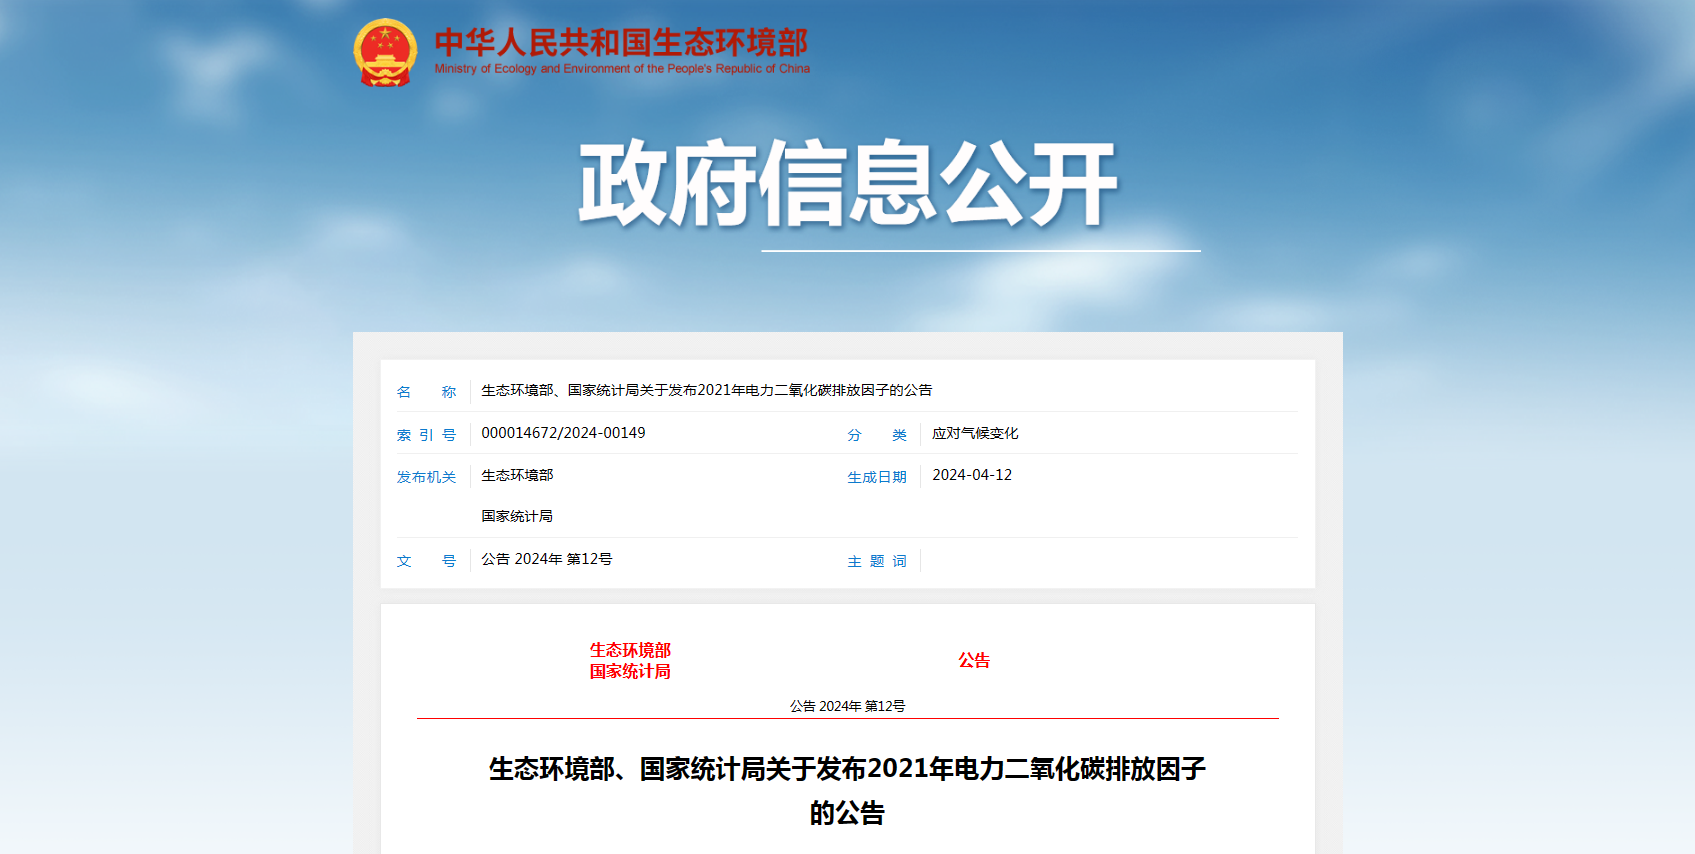This screenshot has height=854, width=1695.
Task: Select the date 2024-04-12
Action: pyautogui.click(x=972, y=475)
